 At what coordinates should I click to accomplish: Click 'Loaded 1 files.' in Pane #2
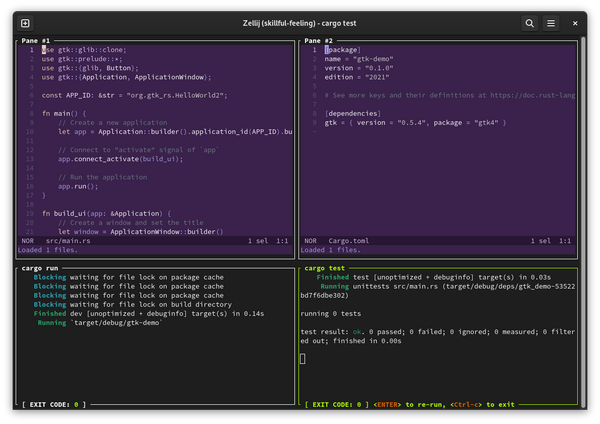pos(331,250)
